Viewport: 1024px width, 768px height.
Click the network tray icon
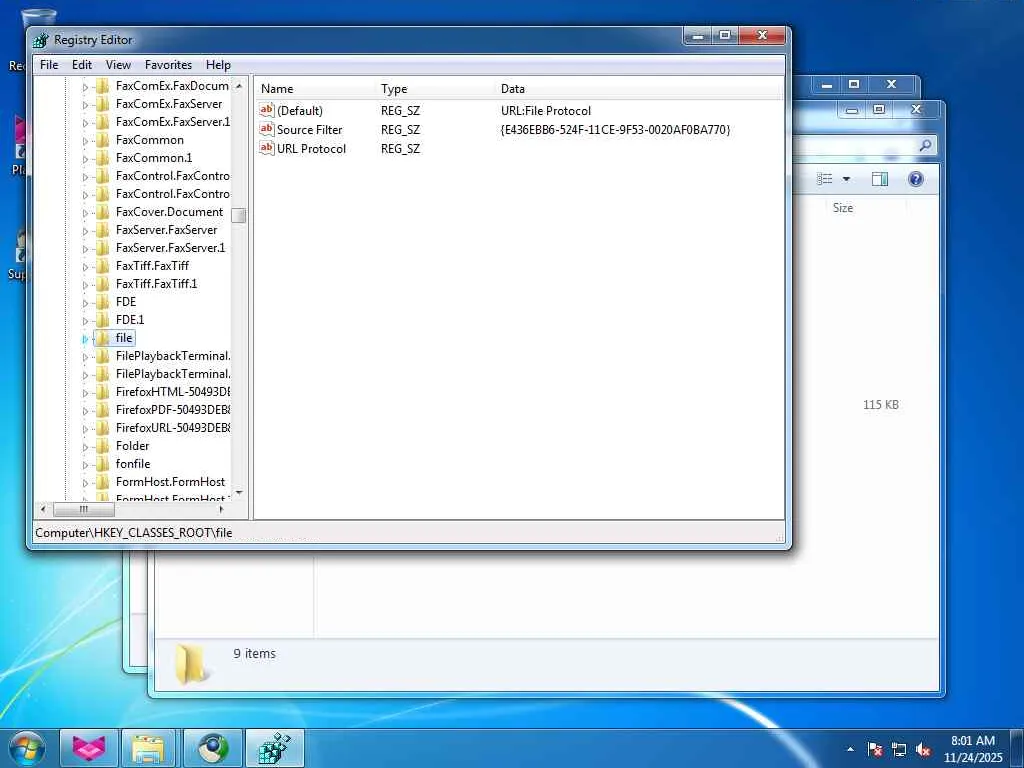pos(899,749)
